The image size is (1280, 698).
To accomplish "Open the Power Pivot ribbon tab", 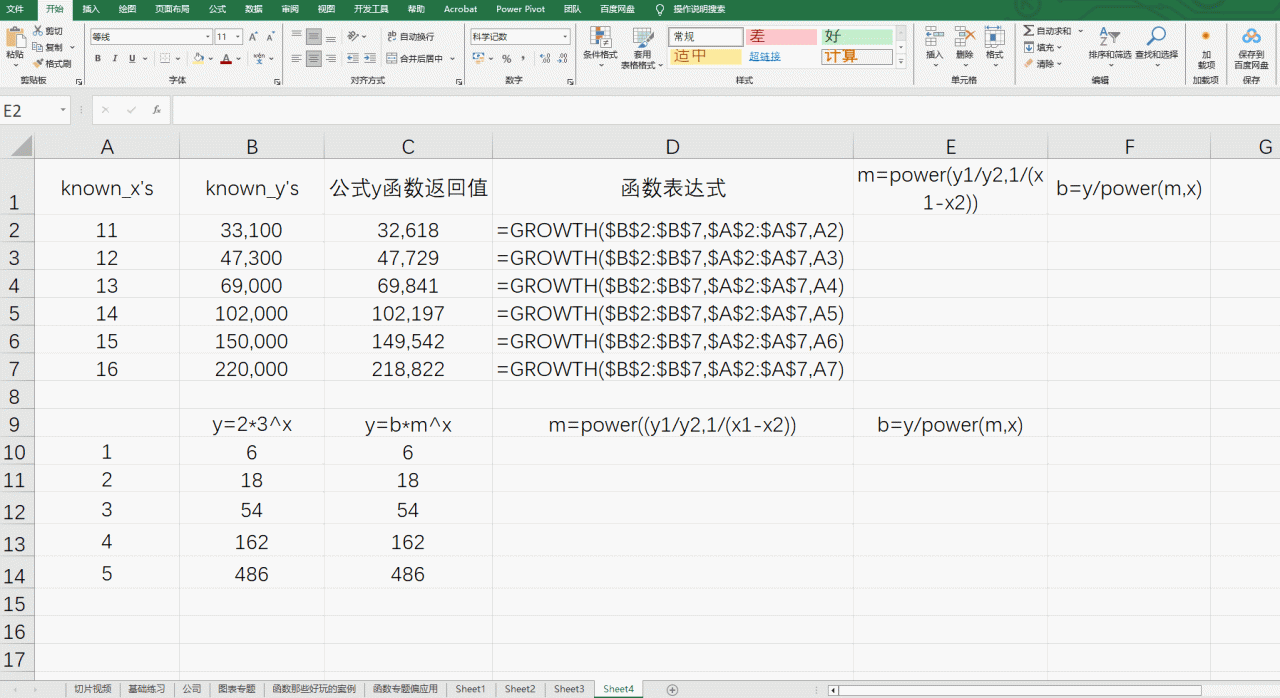I will [x=520, y=9].
